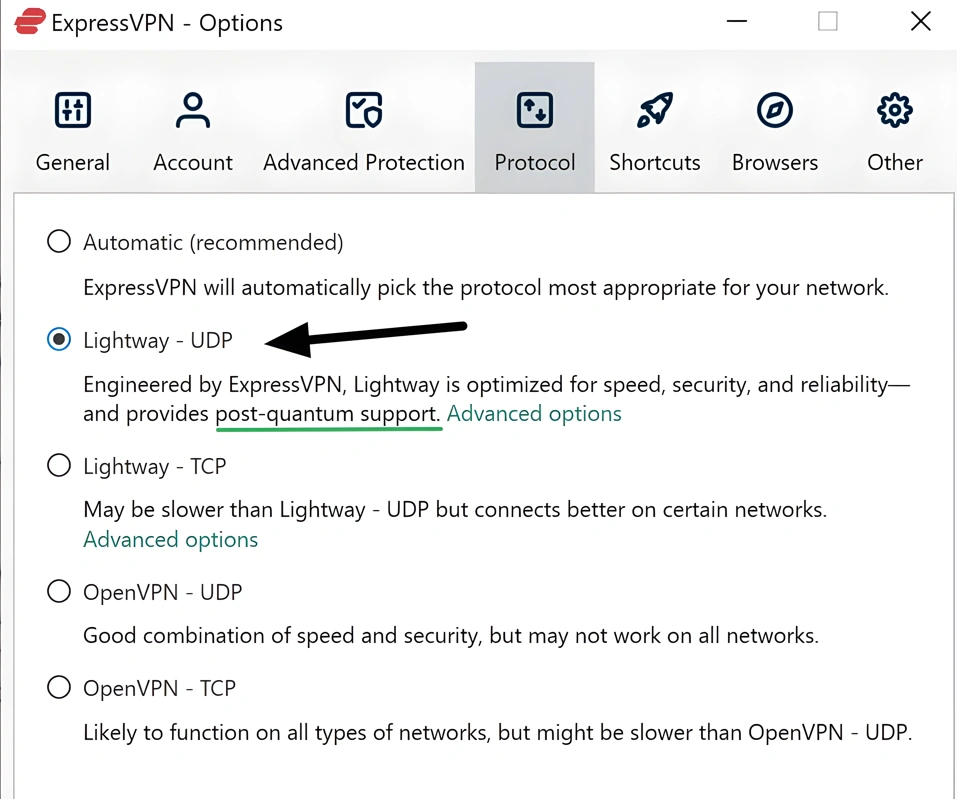
Task: Switch to the Other tab label
Action: 895,162
